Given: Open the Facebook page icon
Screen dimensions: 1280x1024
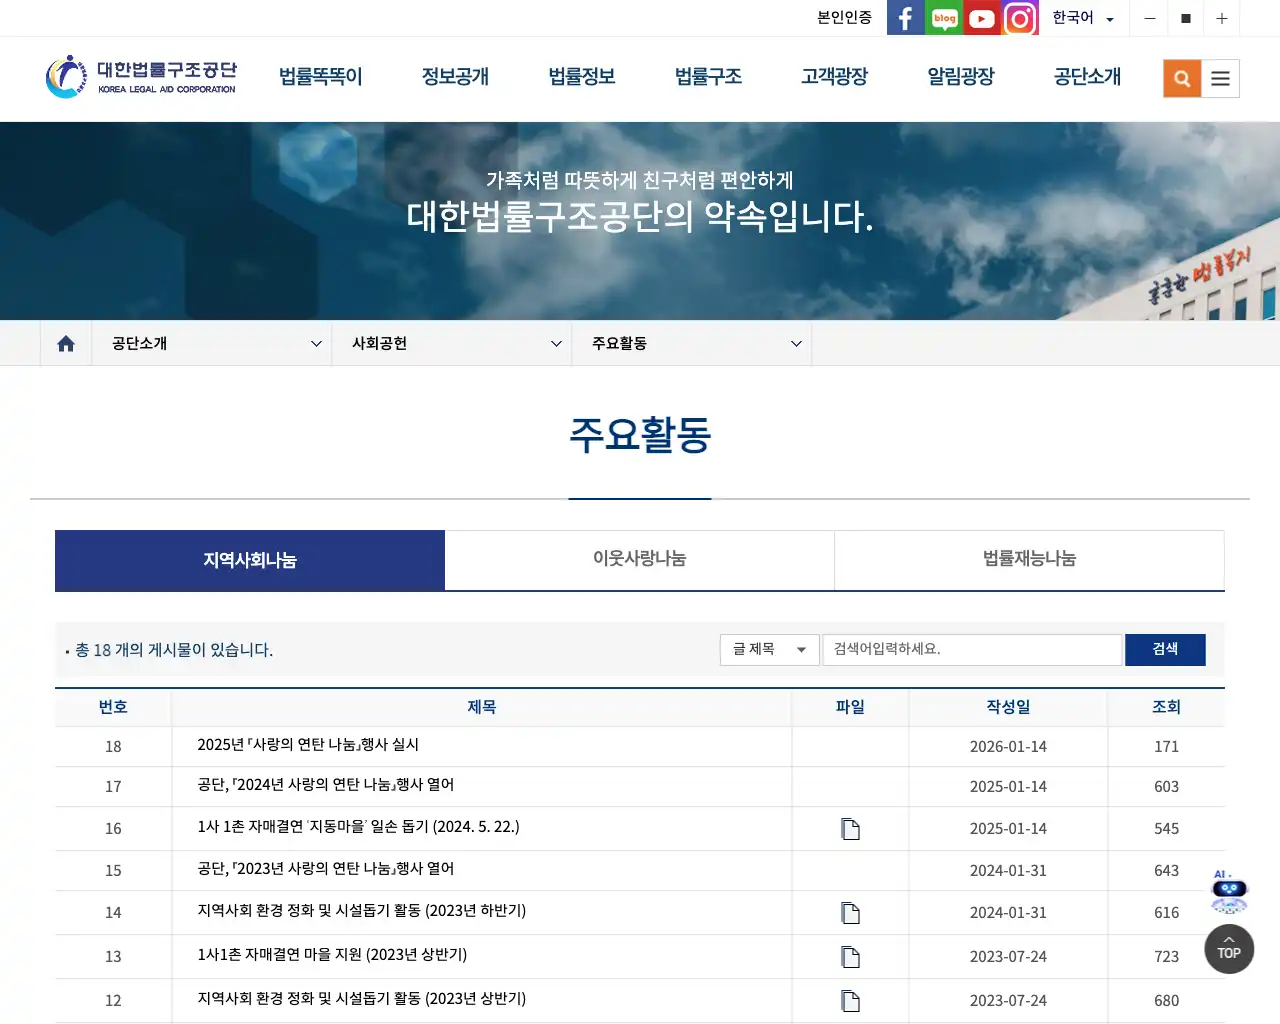Looking at the screenshot, I should (905, 18).
